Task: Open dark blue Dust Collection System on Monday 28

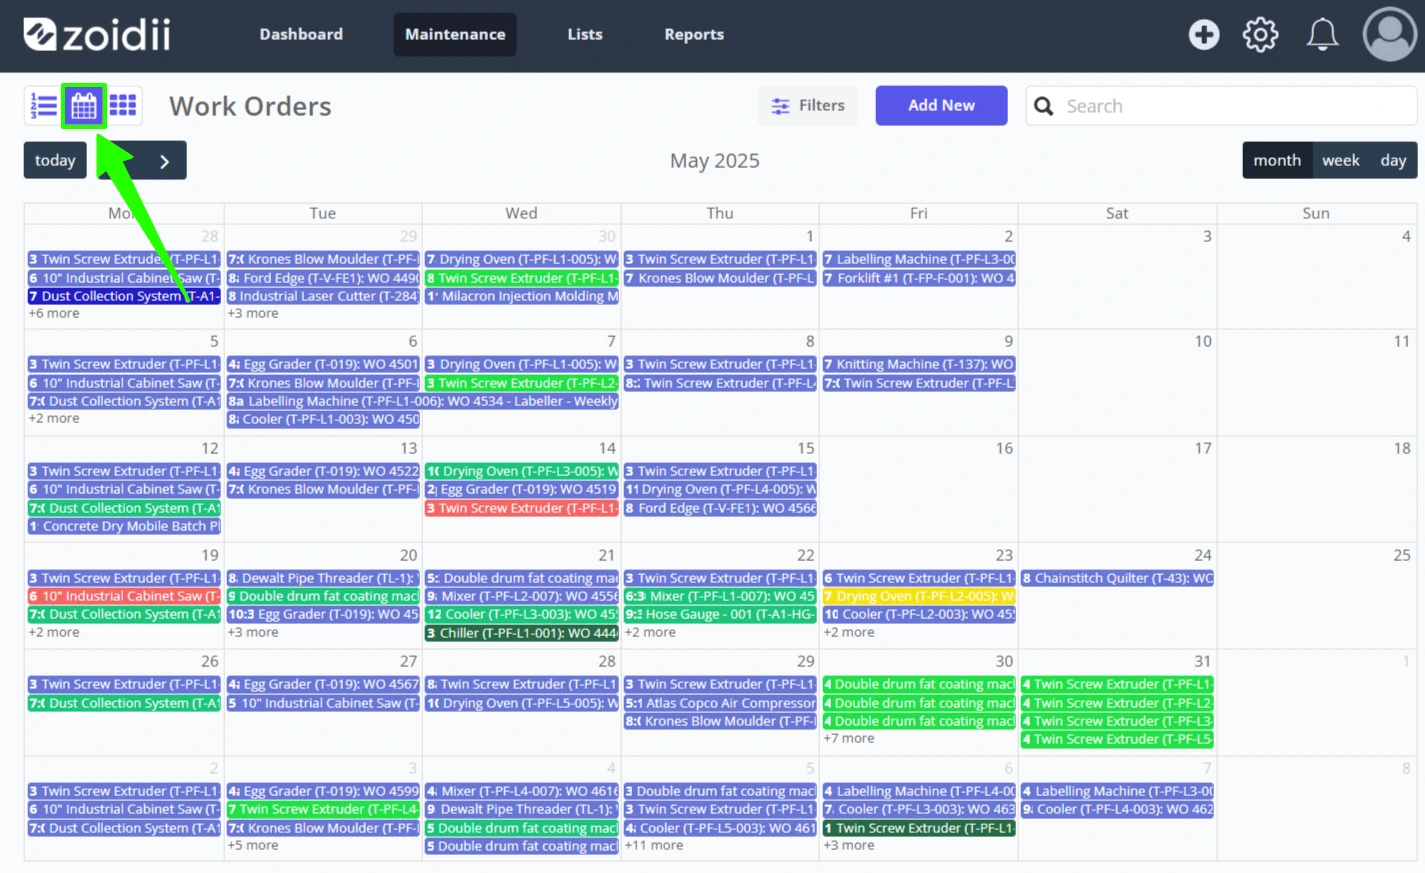Action: click(124, 296)
